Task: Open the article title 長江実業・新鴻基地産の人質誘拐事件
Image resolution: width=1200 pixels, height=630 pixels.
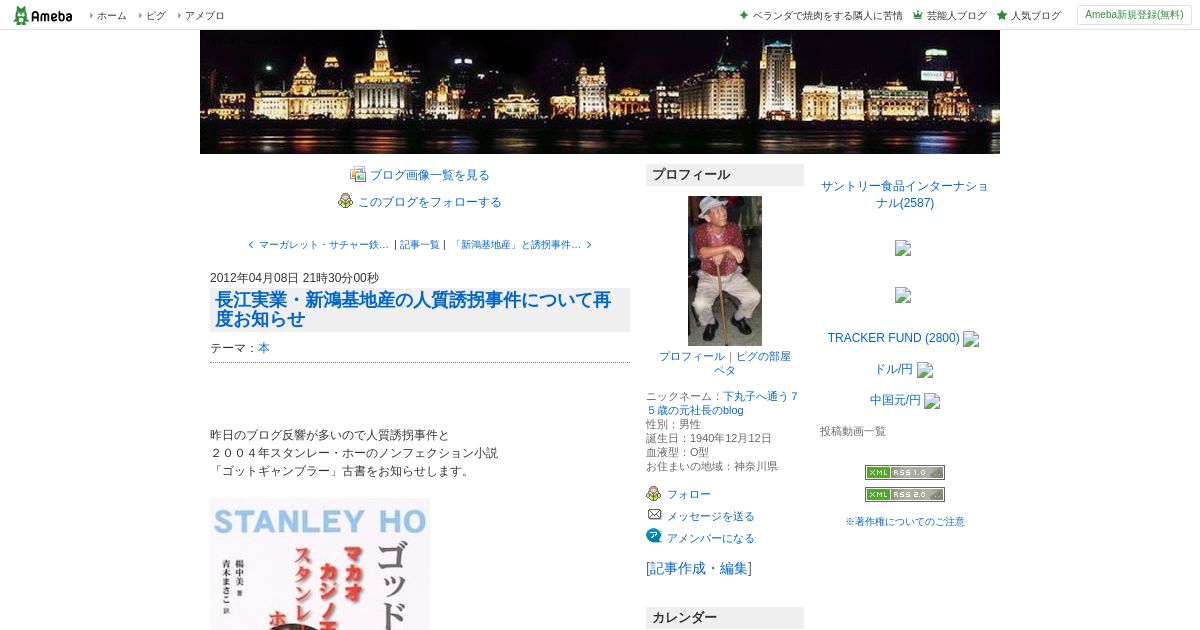Action: (413, 310)
